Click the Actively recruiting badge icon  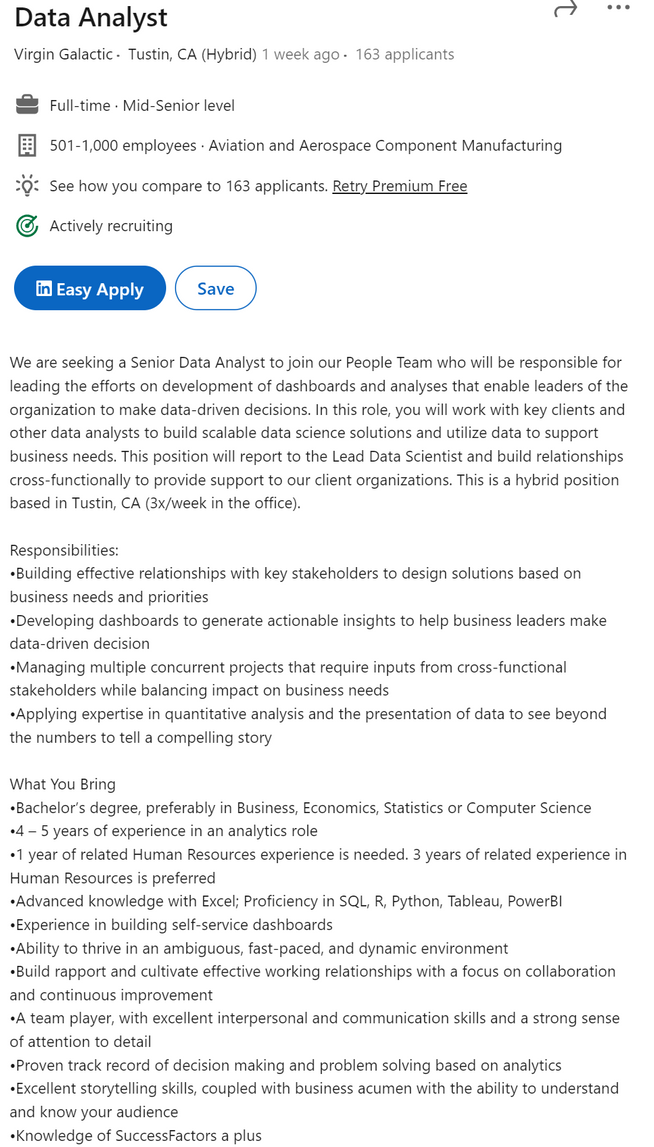[x=27, y=226]
